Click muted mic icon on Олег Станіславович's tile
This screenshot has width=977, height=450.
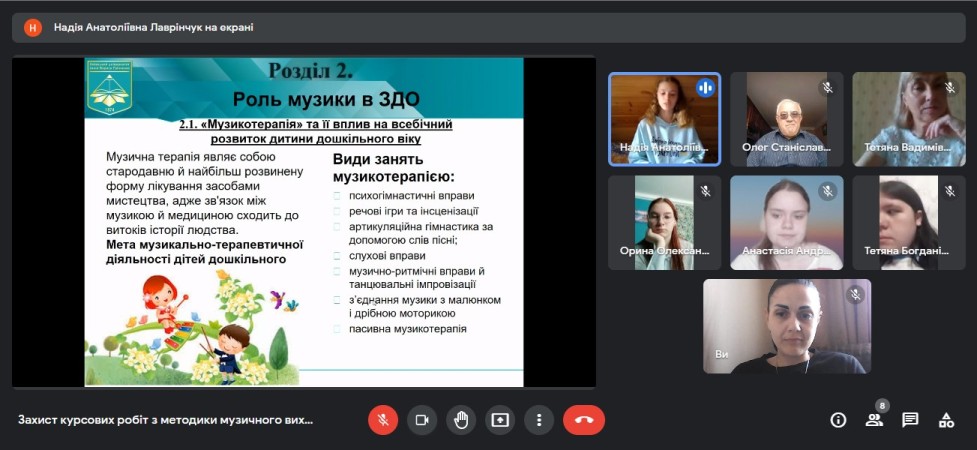click(827, 88)
